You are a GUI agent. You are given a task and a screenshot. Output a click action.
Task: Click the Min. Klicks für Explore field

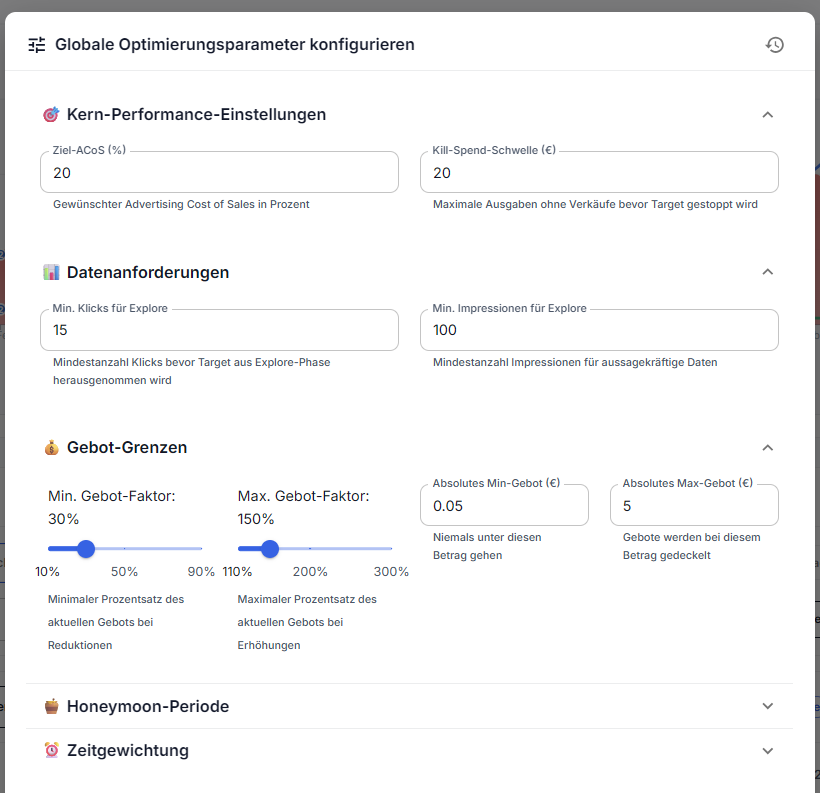[219, 330]
